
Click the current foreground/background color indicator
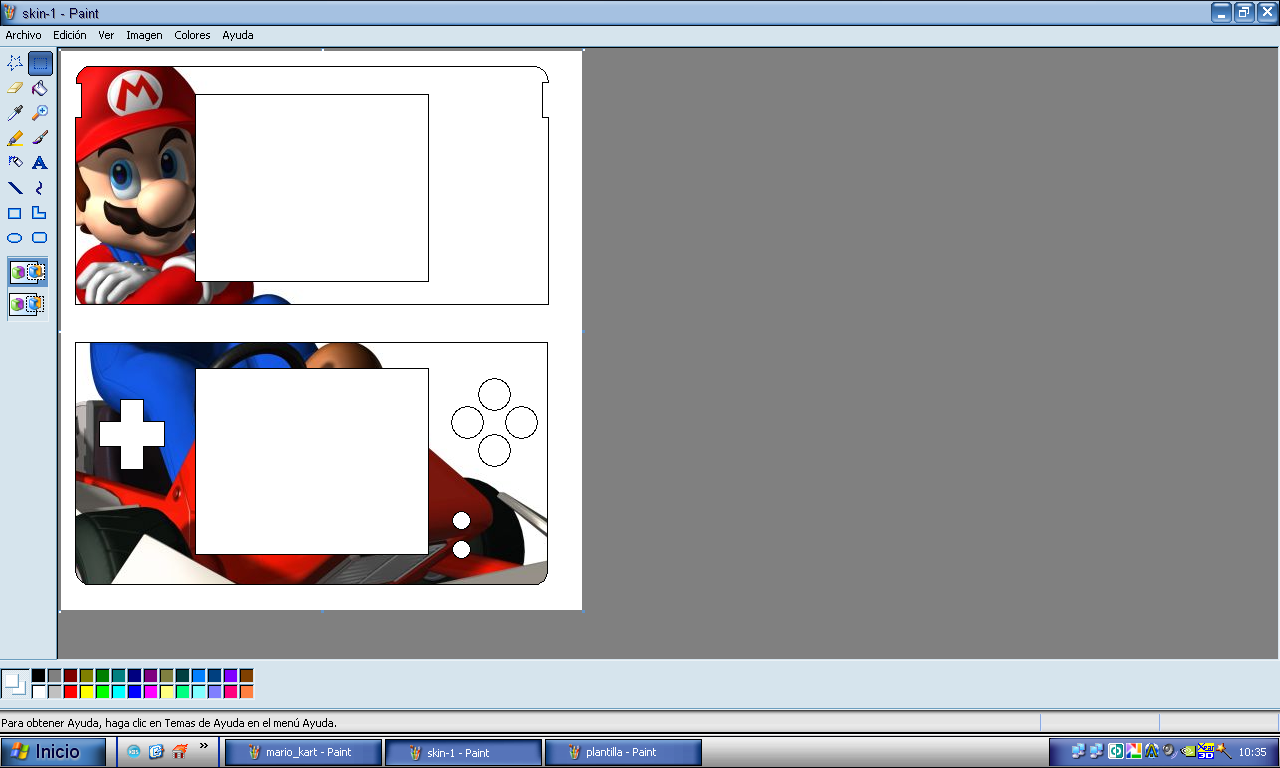tap(15, 684)
